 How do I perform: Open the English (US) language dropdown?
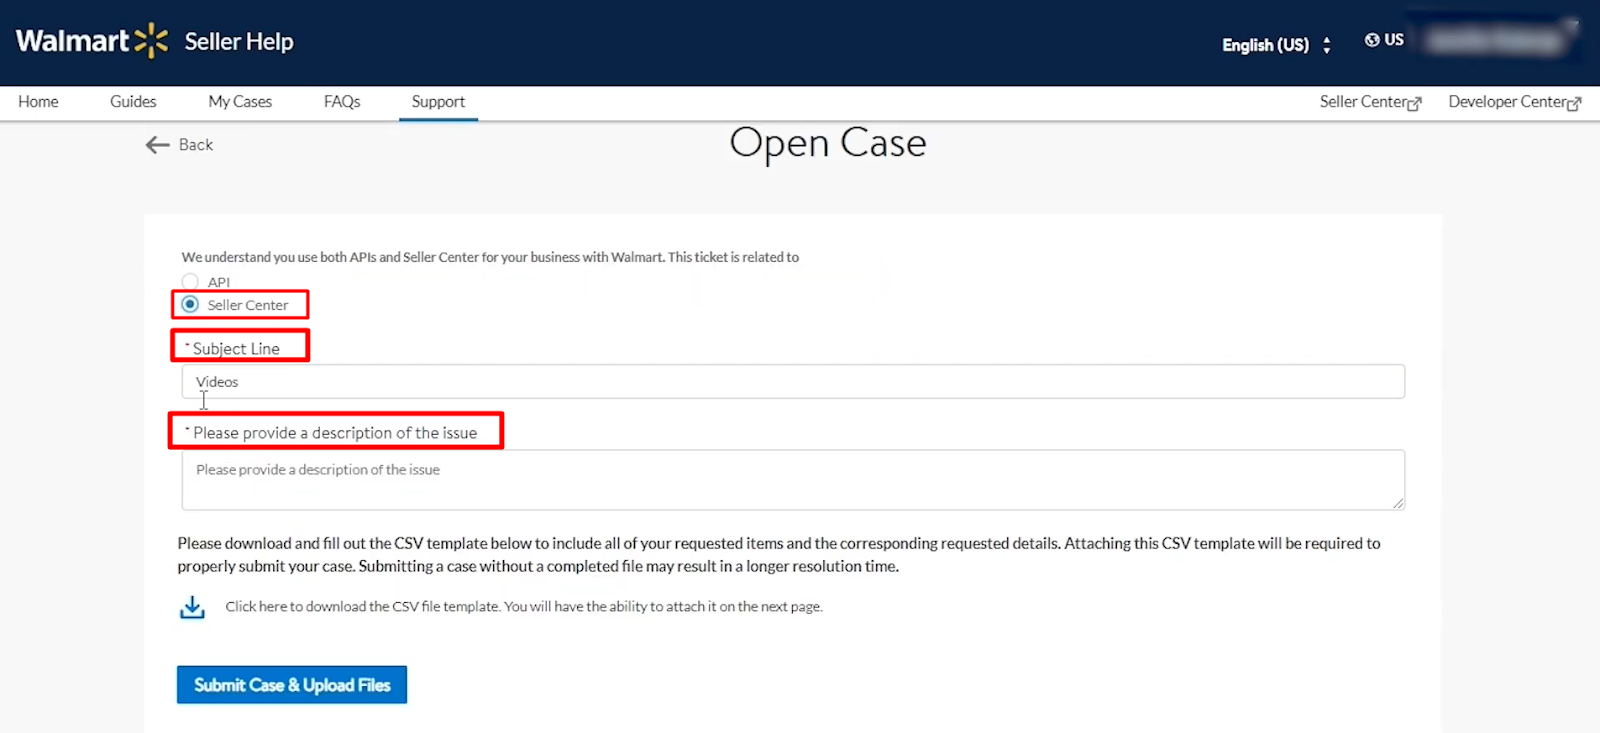coord(1277,45)
